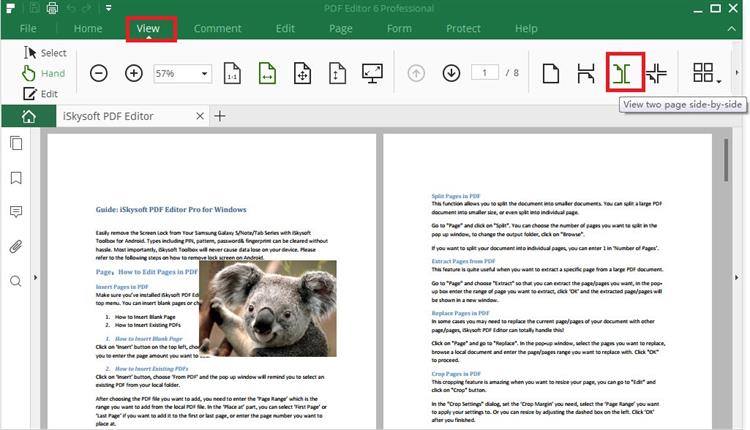Image resolution: width=750 pixels, height=430 pixels.
Task: Click the koala image in document
Action: coord(268,309)
